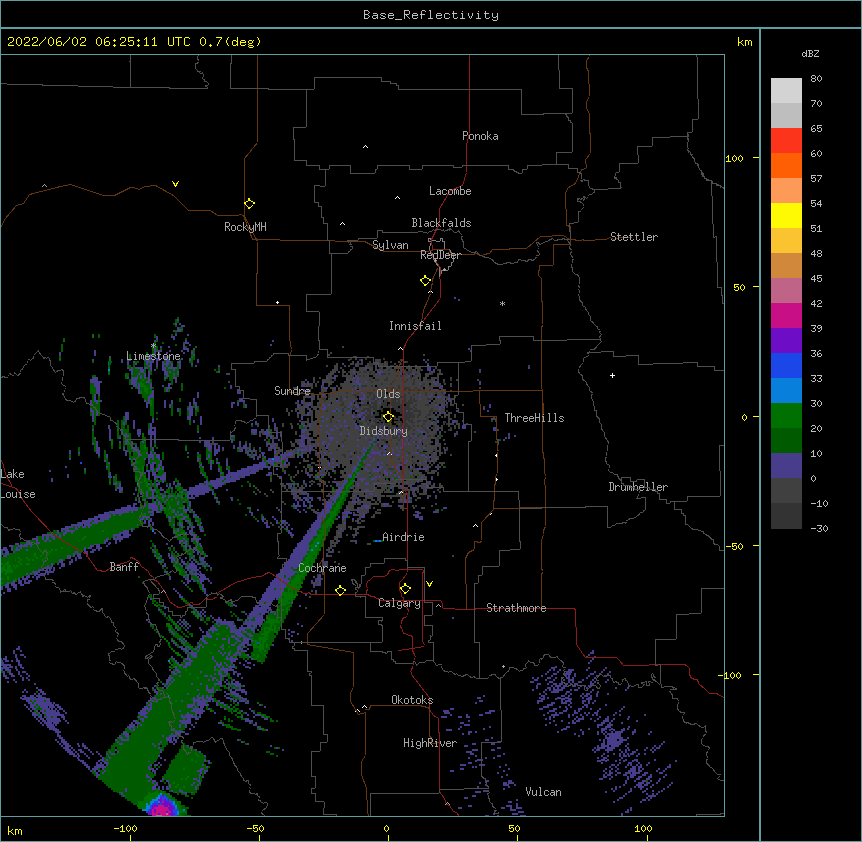The height and width of the screenshot is (842, 862).
Task: Click the dBZ legend heading
Action: tap(810, 53)
